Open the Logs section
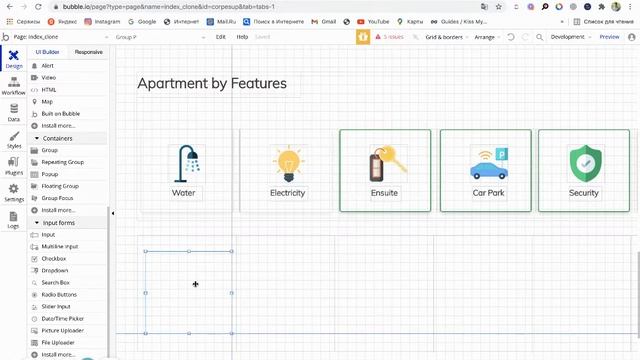 click(x=13, y=220)
